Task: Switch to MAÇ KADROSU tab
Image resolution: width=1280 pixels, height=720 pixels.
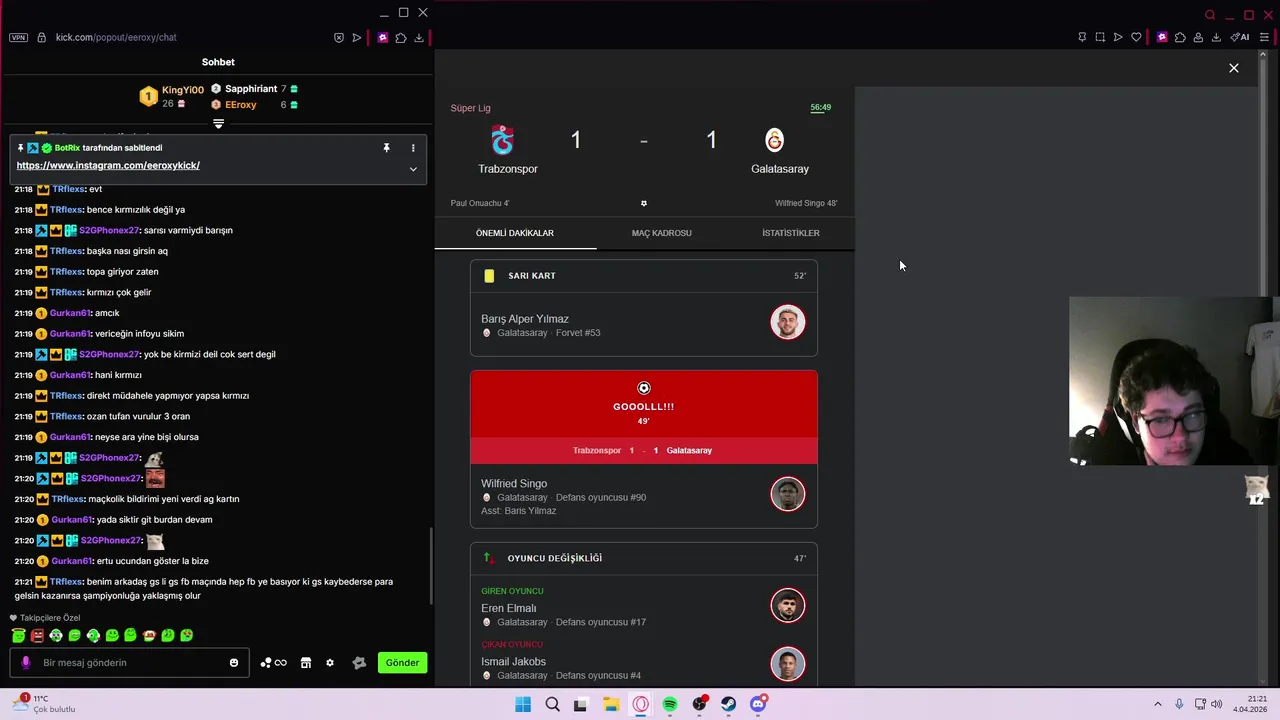Action: pyautogui.click(x=662, y=233)
